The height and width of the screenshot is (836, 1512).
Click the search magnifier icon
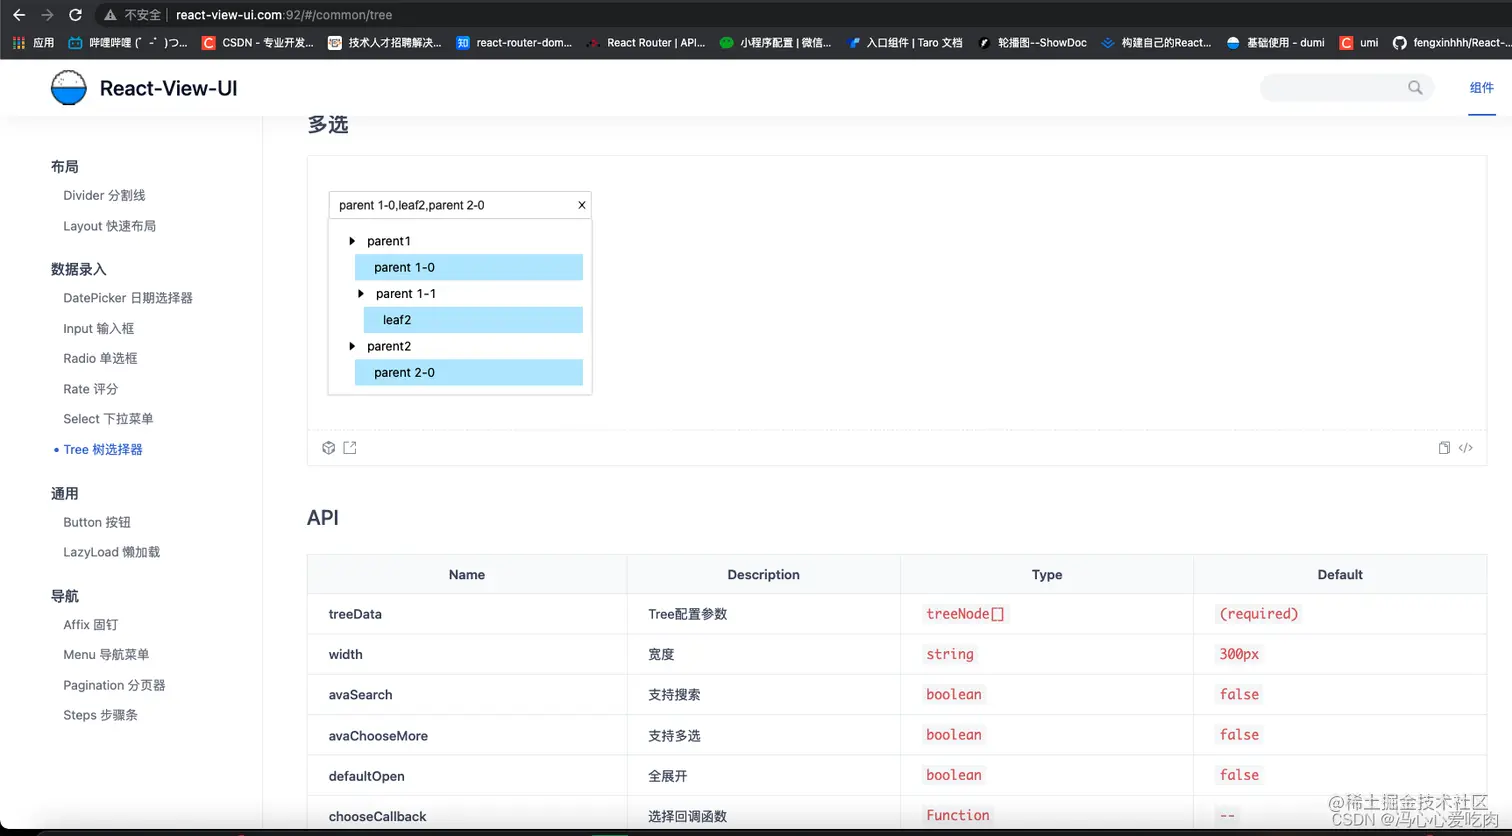1415,87
